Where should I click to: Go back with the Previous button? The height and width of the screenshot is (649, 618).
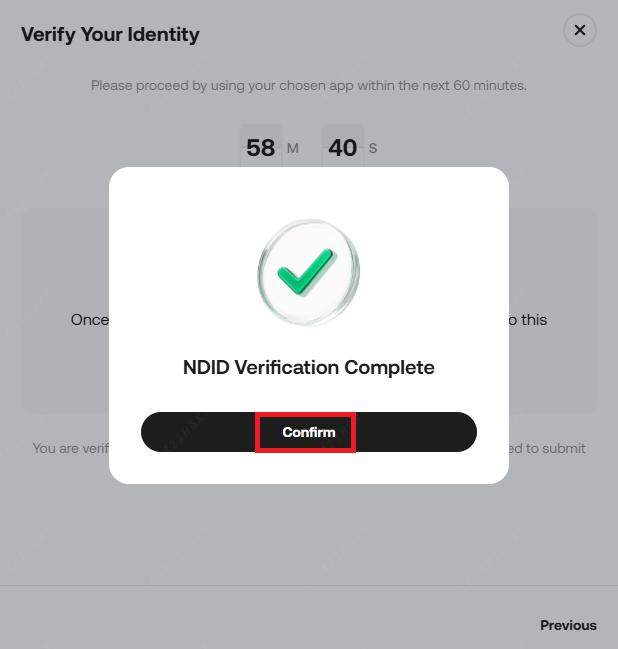coord(568,625)
